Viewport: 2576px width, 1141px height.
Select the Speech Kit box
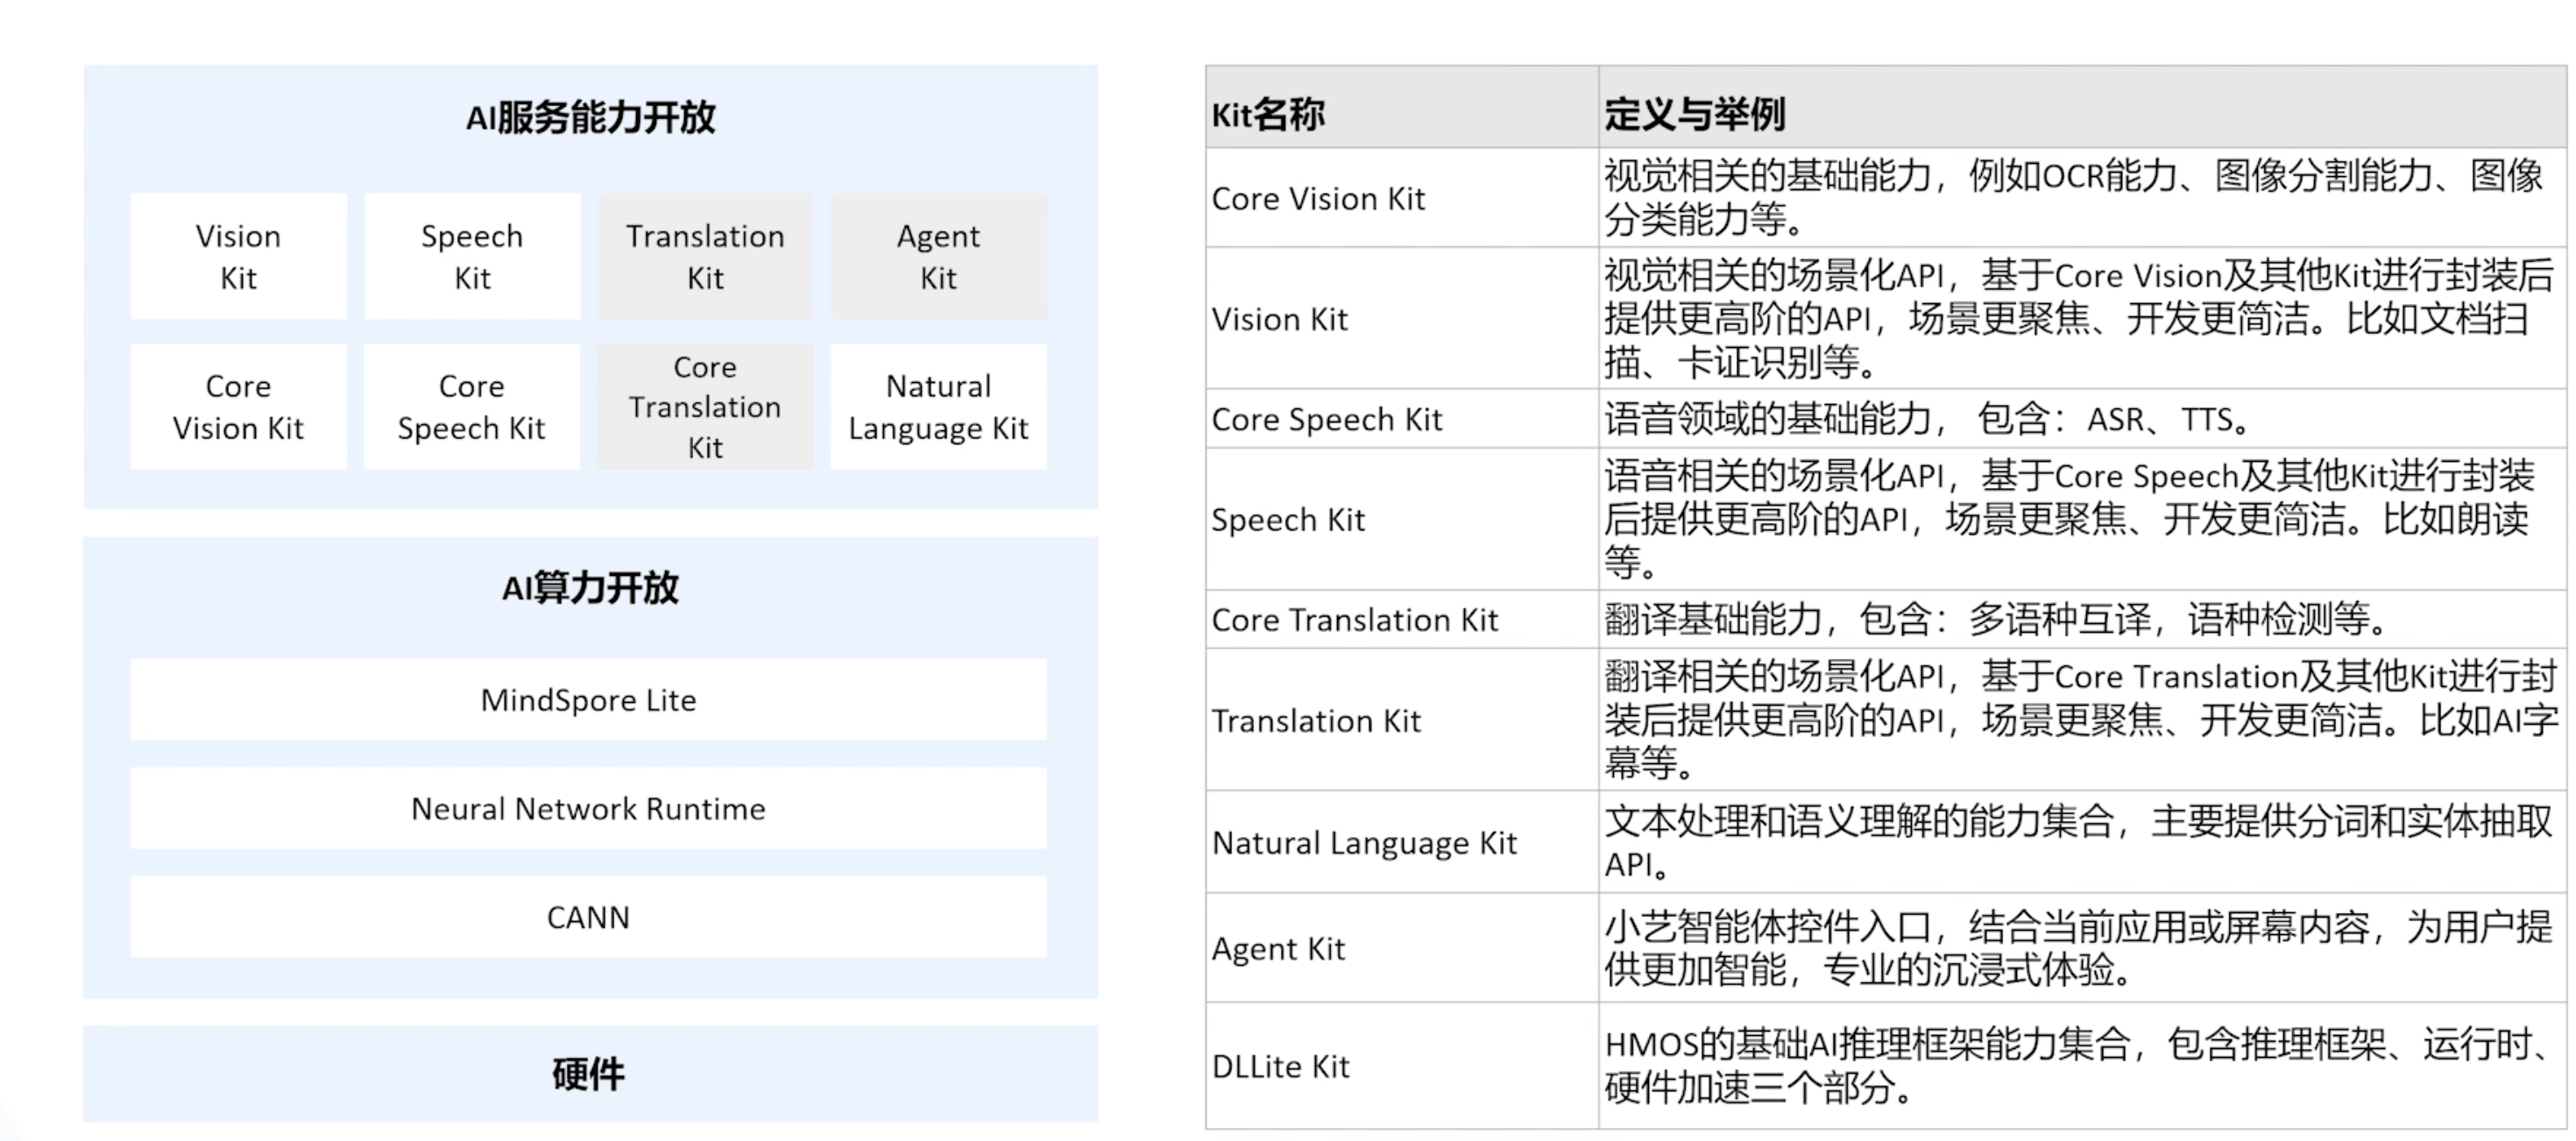471,257
